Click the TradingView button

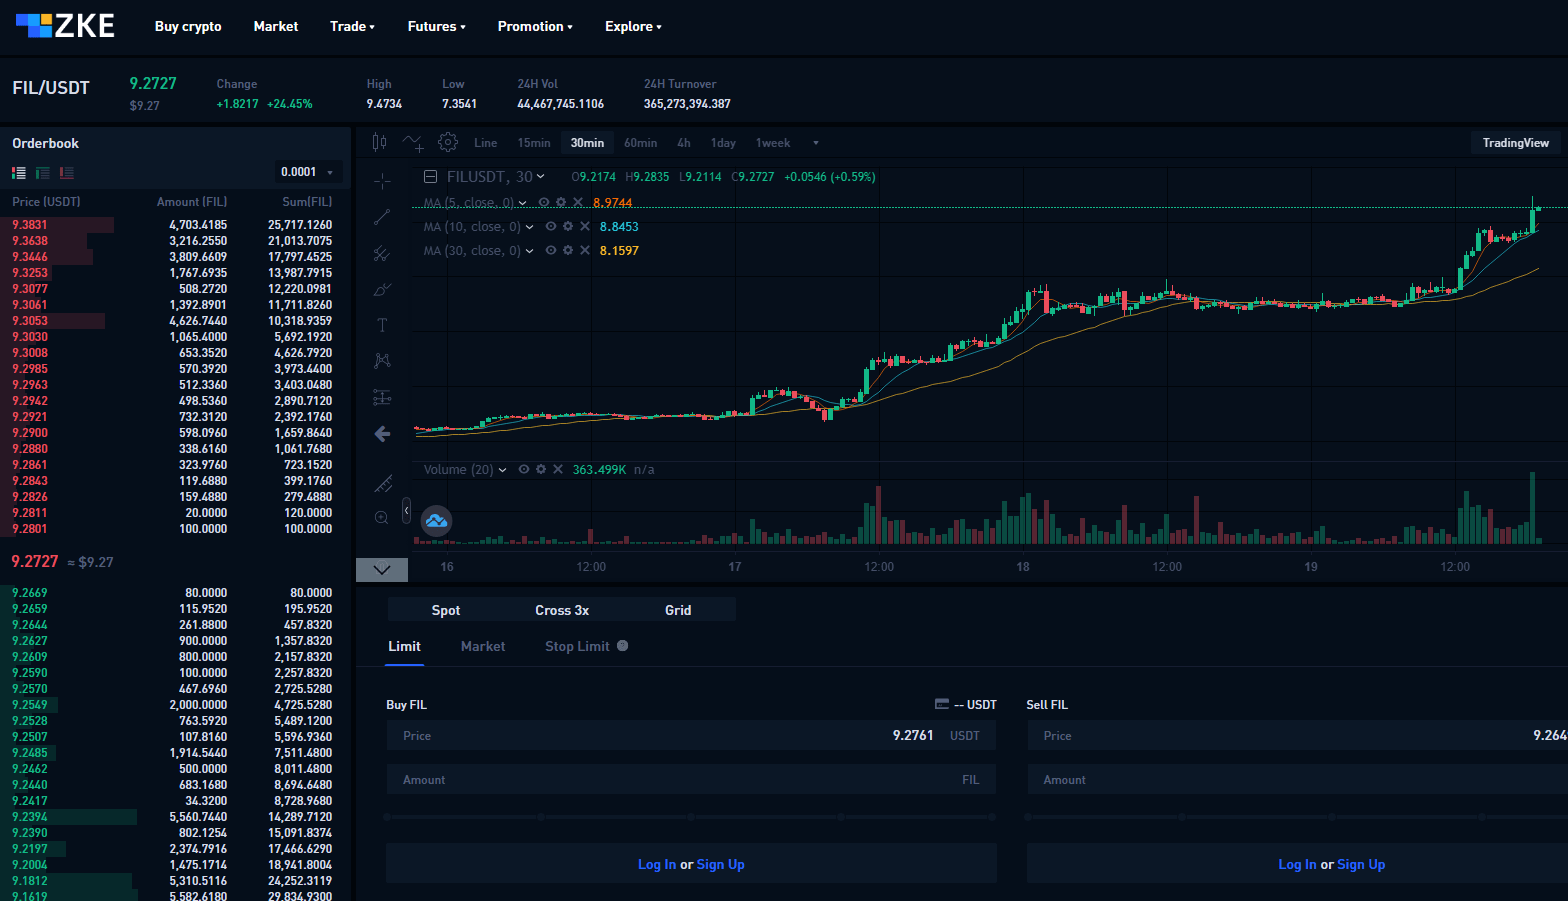(x=1515, y=143)
